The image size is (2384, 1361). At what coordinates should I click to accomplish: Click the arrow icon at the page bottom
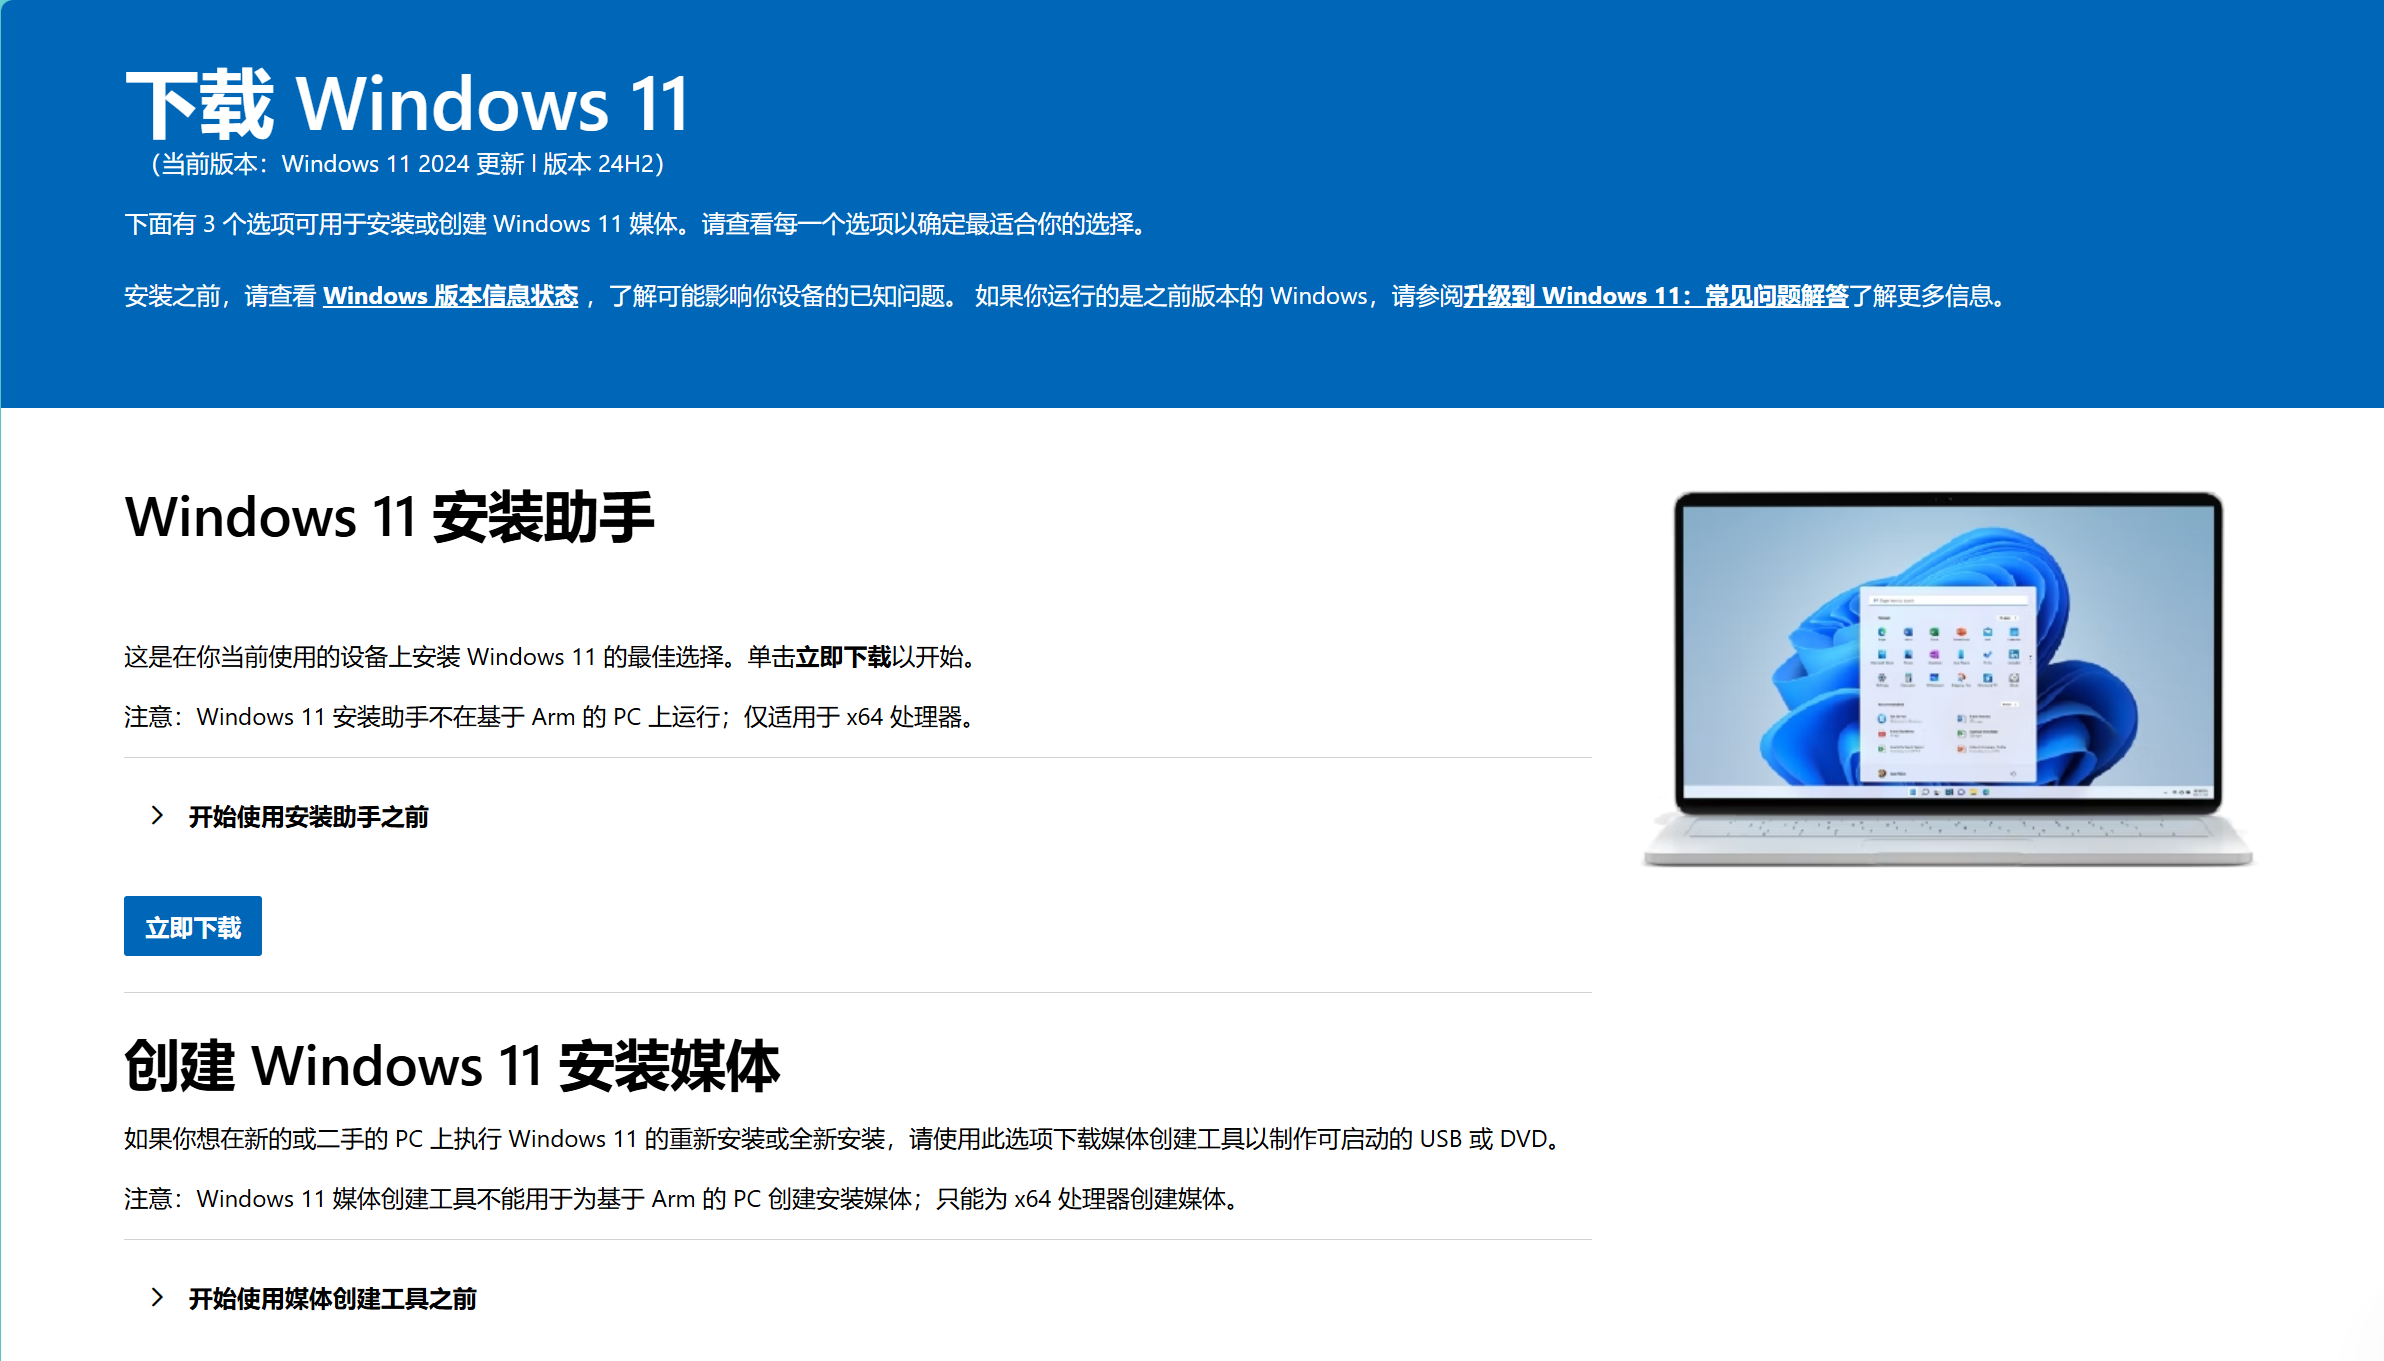point(157,1297)
